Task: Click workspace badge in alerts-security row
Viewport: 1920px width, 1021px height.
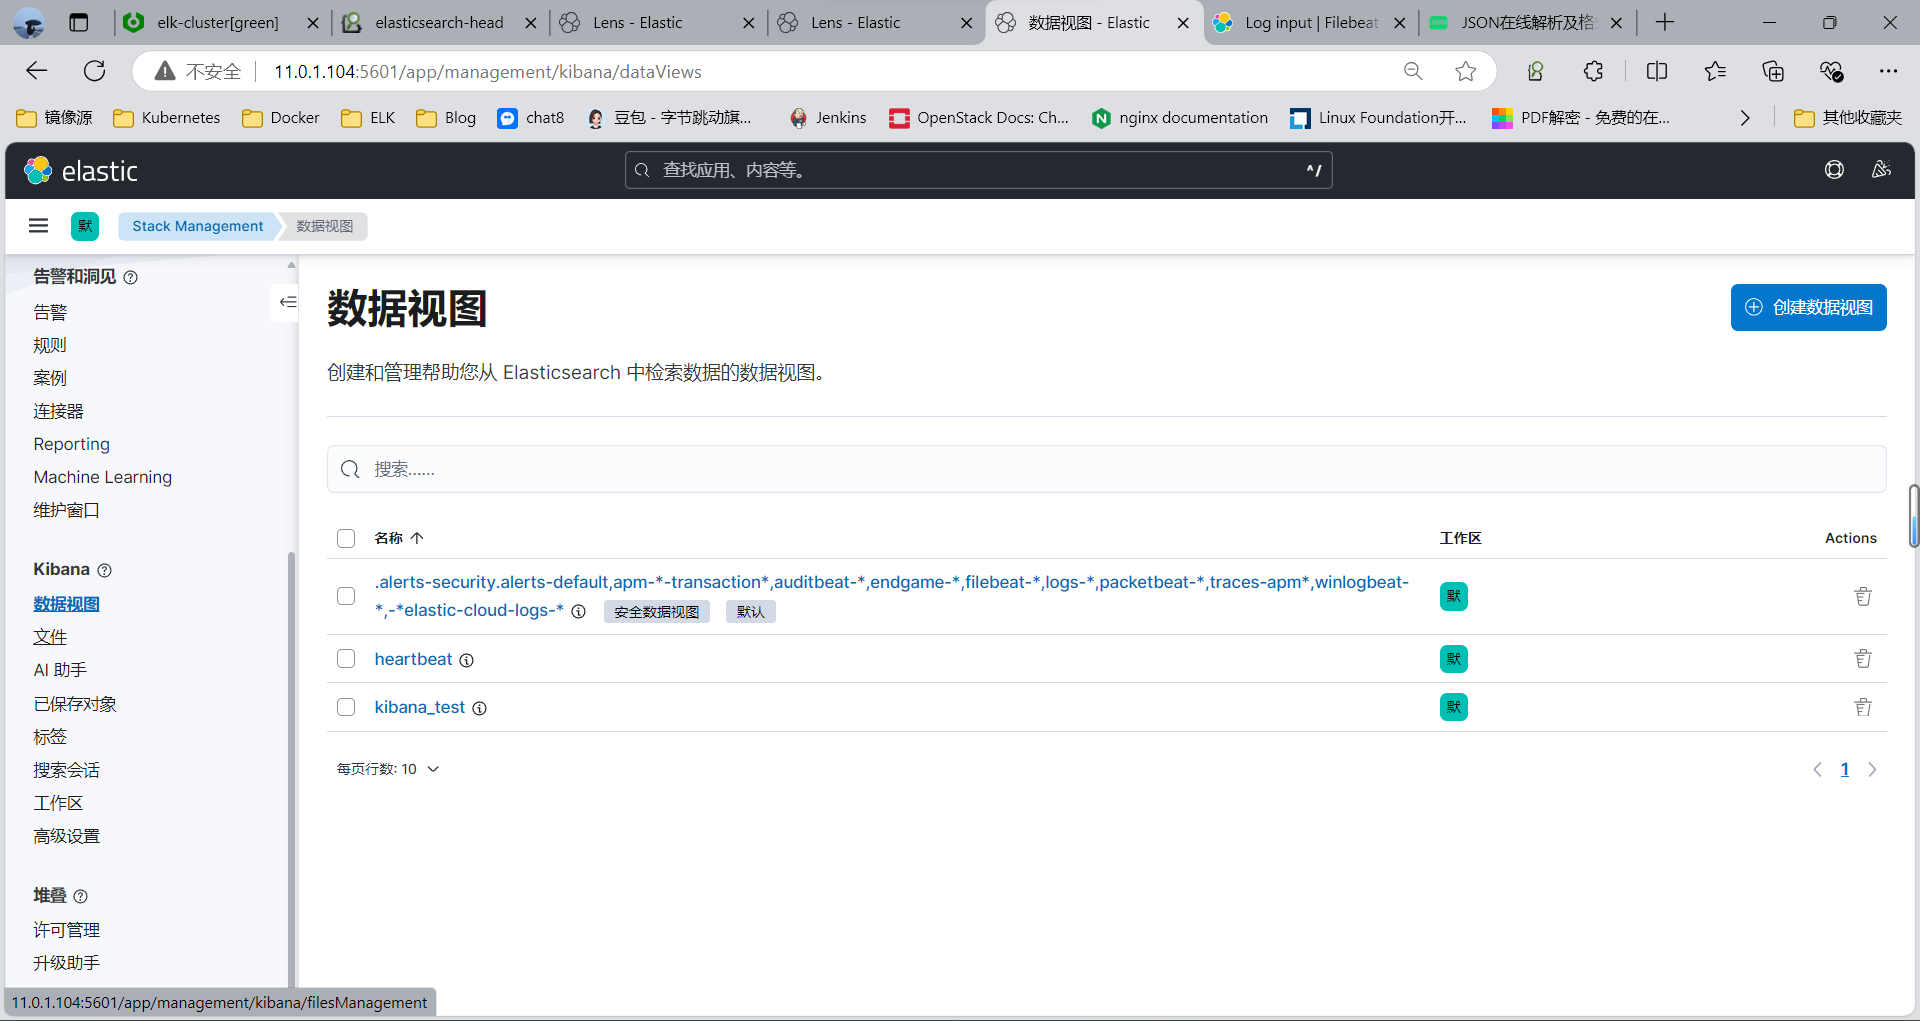Action: (1454, 596)
